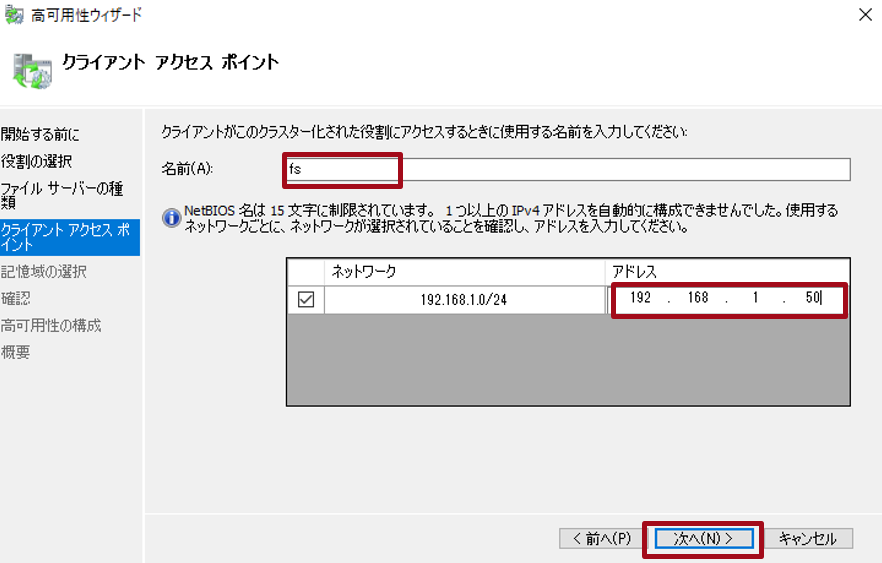Viewport: 882px width, 563px height.
Task: Click the アドレス column header
Action: 727,272
